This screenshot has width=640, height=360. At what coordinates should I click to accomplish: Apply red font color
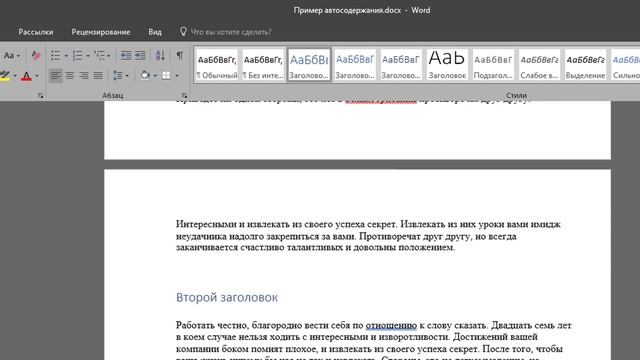click(27, 76)
